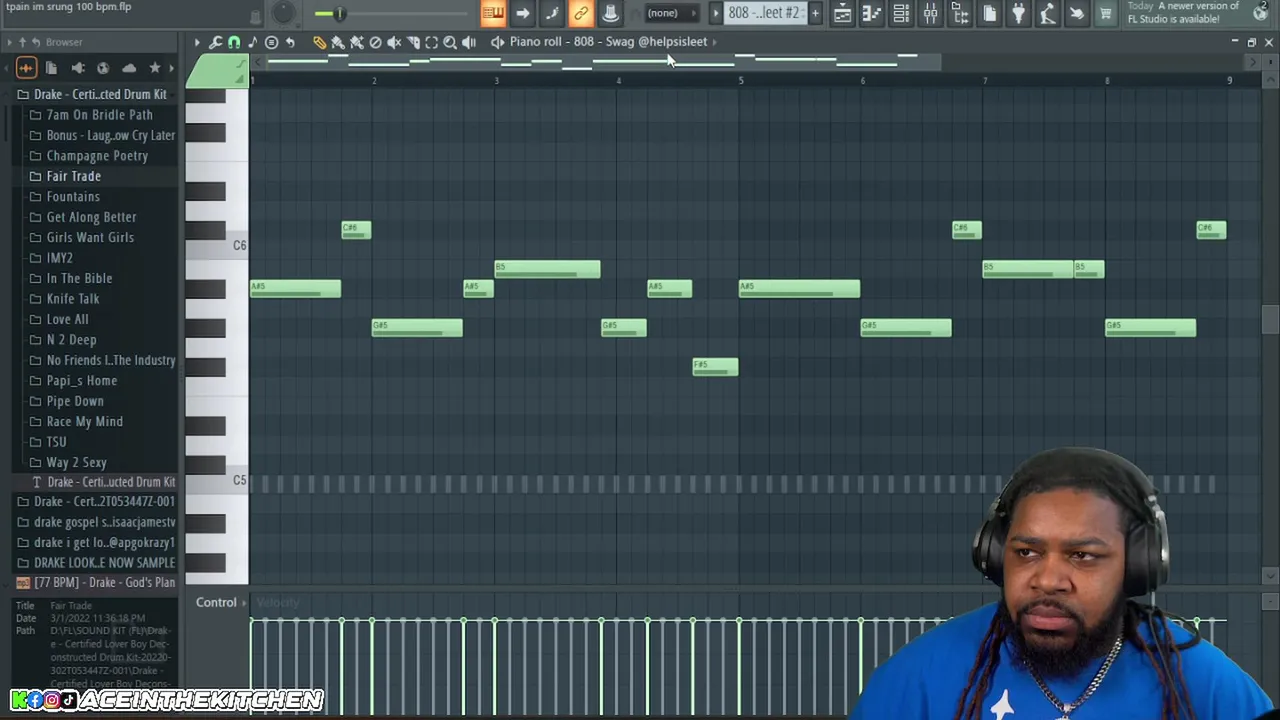The image size is (1280, 720).
Task: Click the F#5 note in piano roll
Action: [x=715, y=367]
